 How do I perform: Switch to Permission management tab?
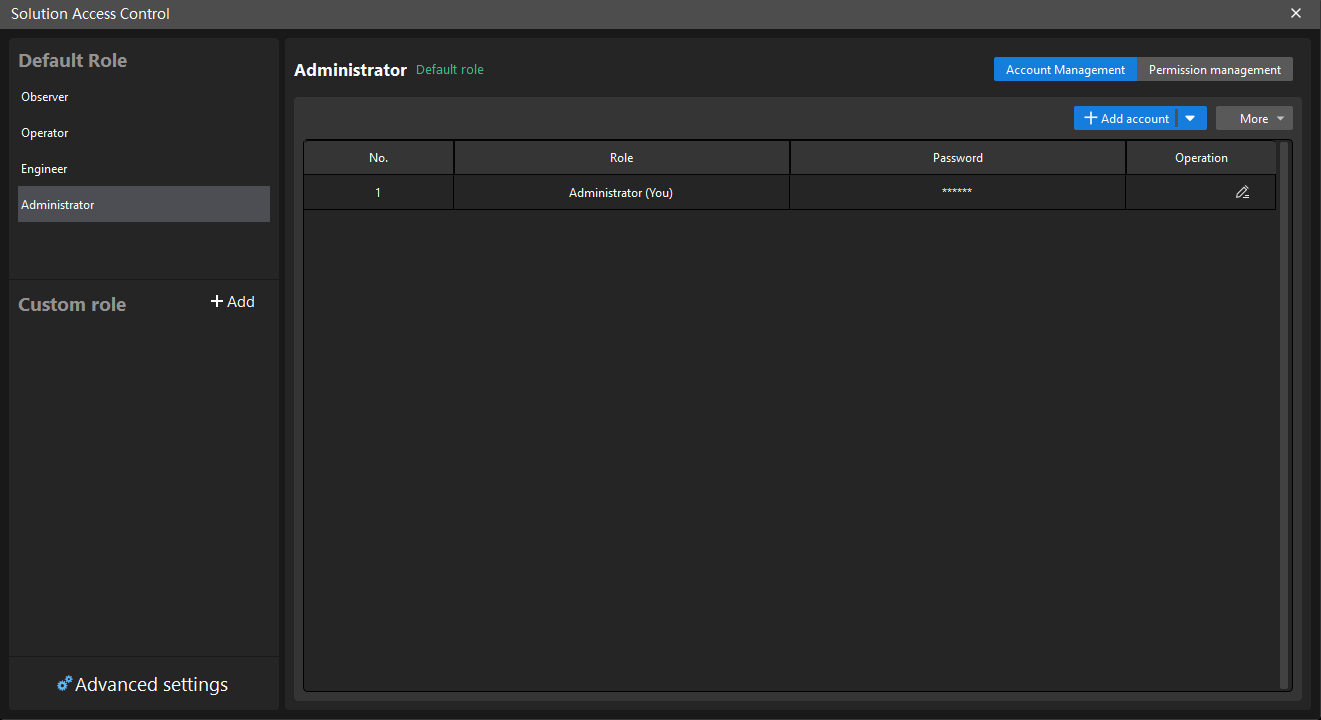tap(1215, 69)
